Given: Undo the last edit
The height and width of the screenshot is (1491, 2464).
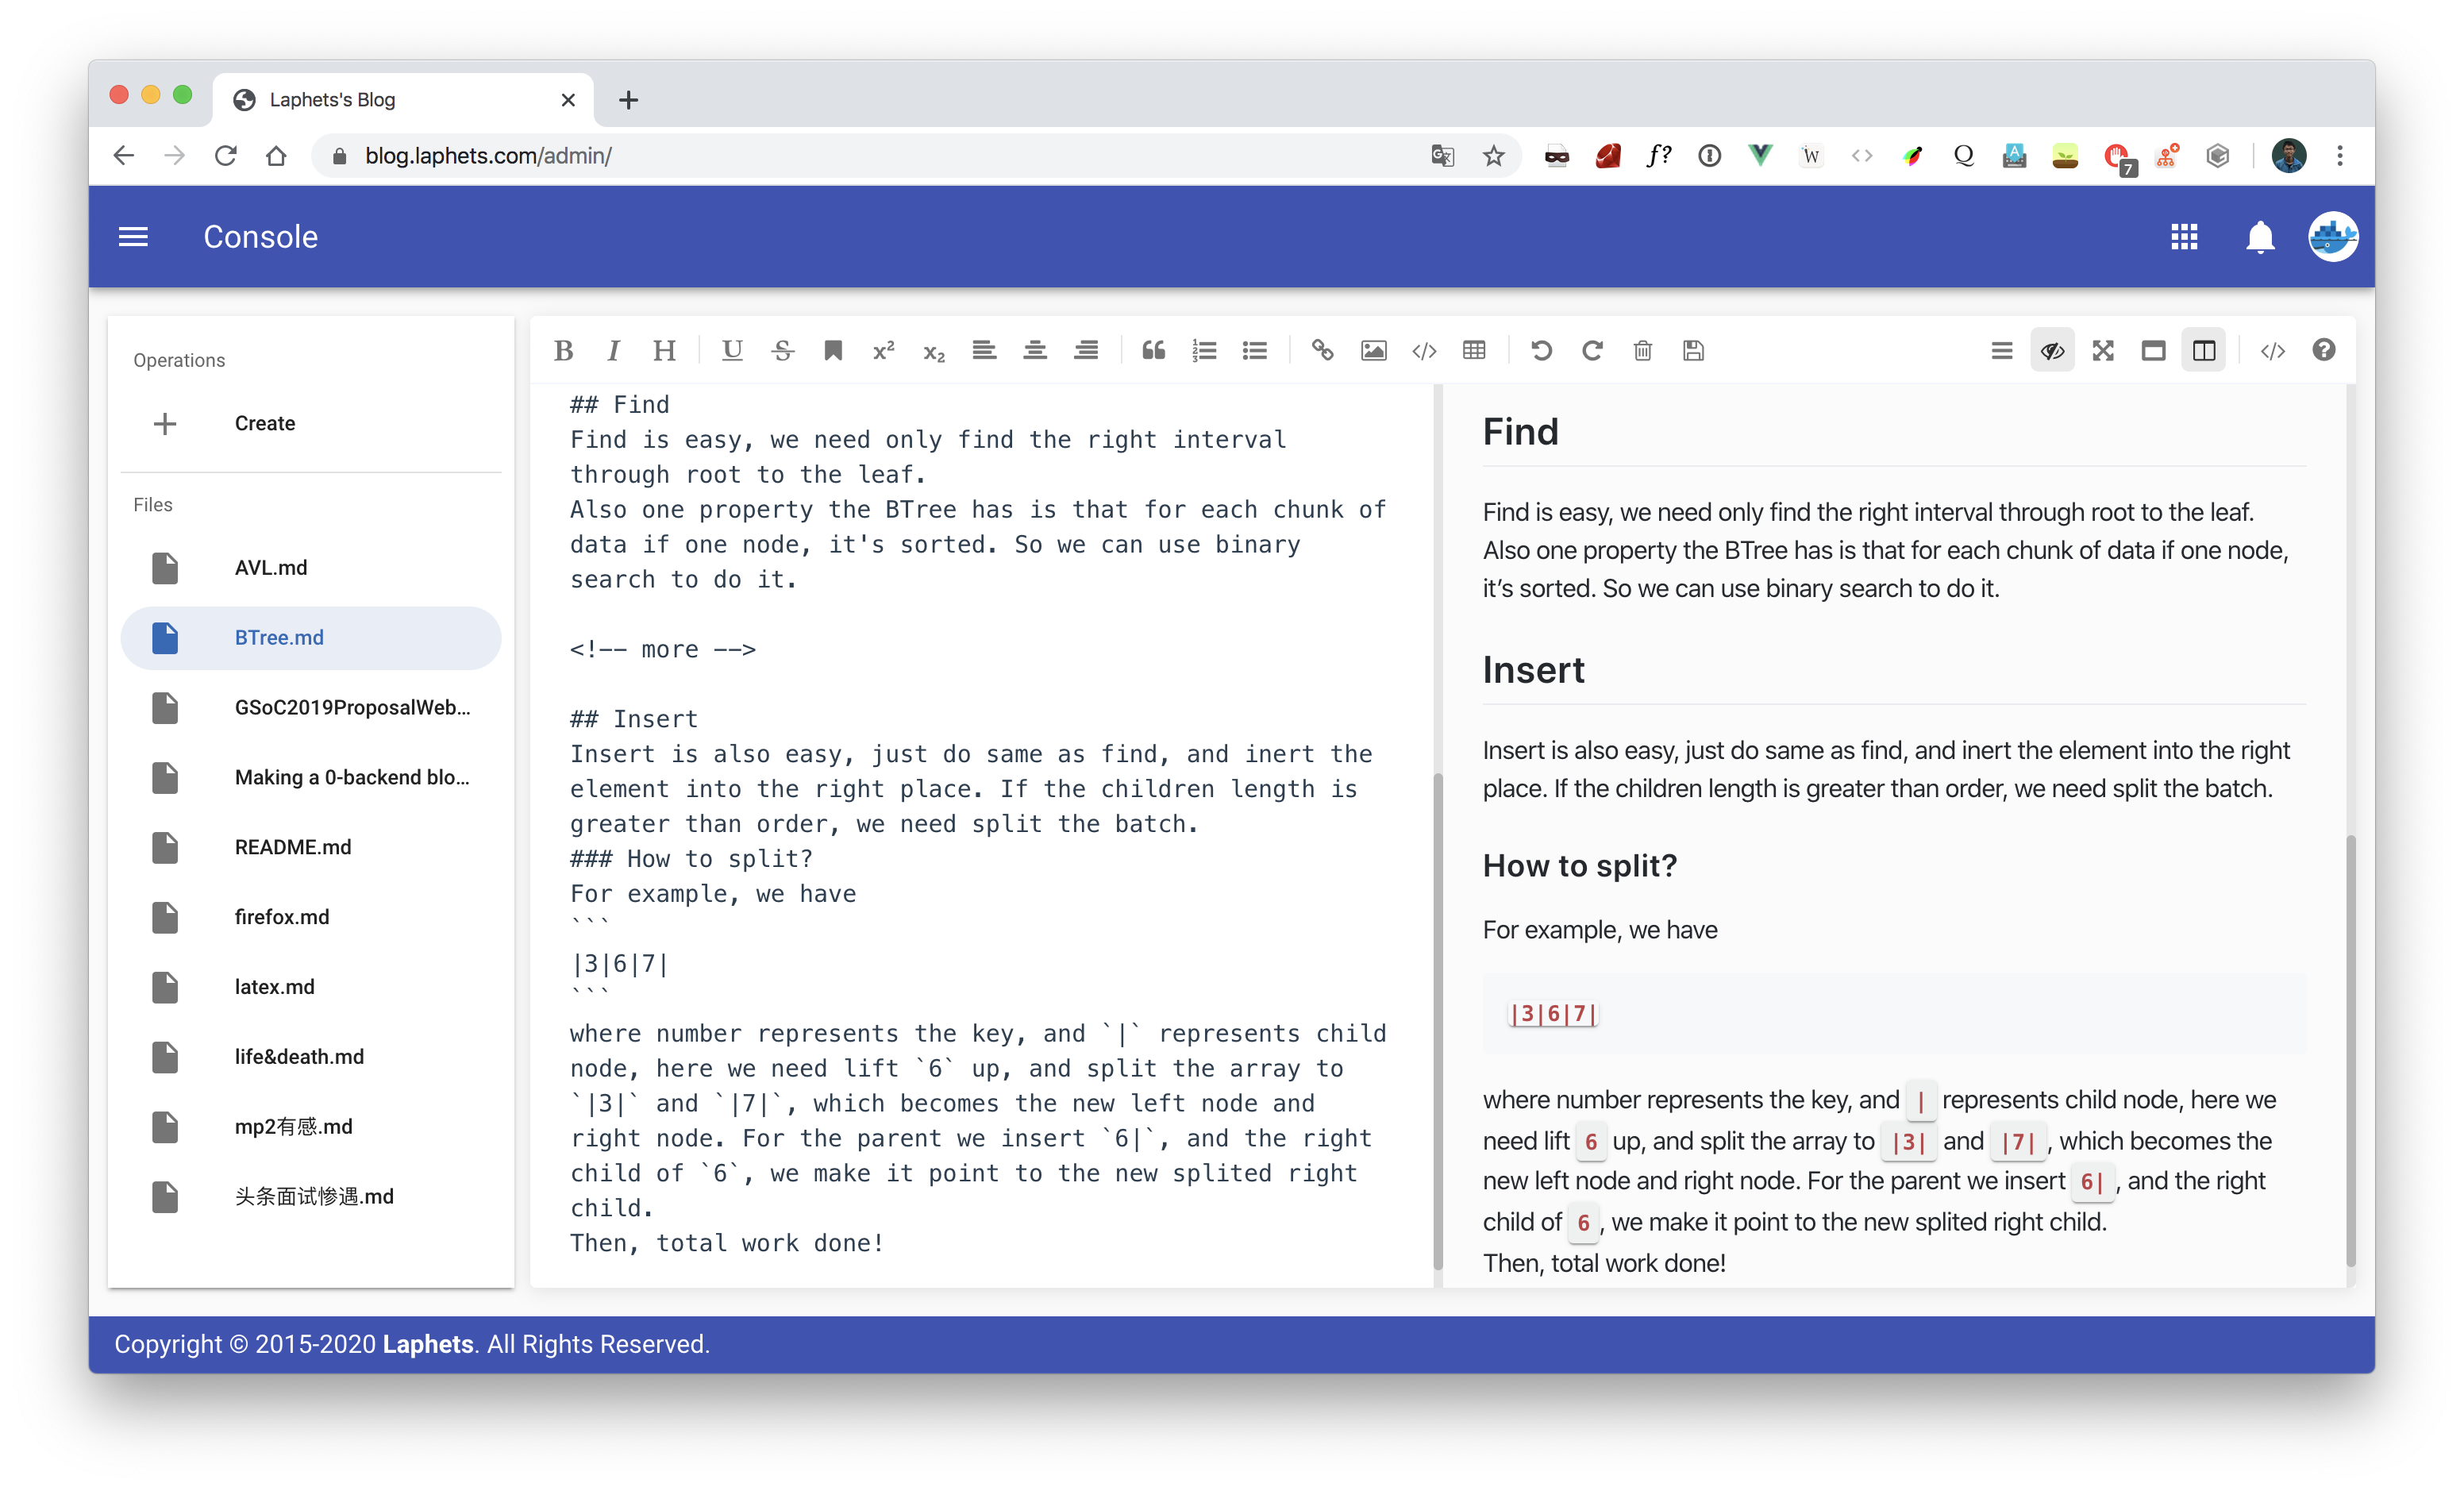Looking at the screenshot, I should 1541,350.
